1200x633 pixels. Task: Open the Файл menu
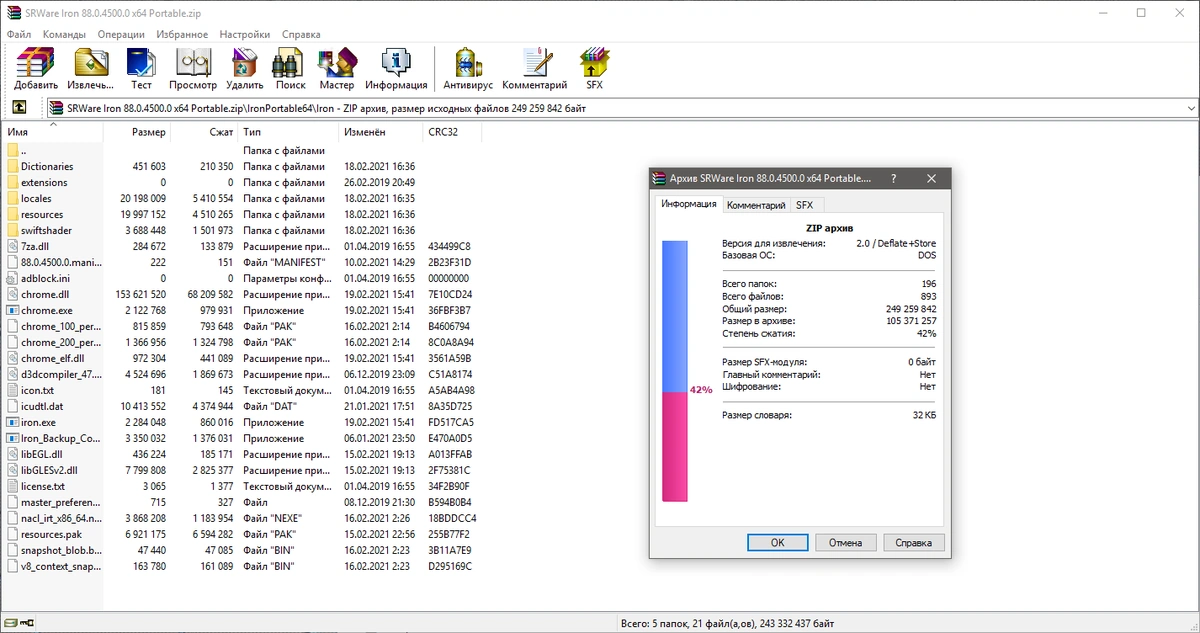tap(18, 34)
